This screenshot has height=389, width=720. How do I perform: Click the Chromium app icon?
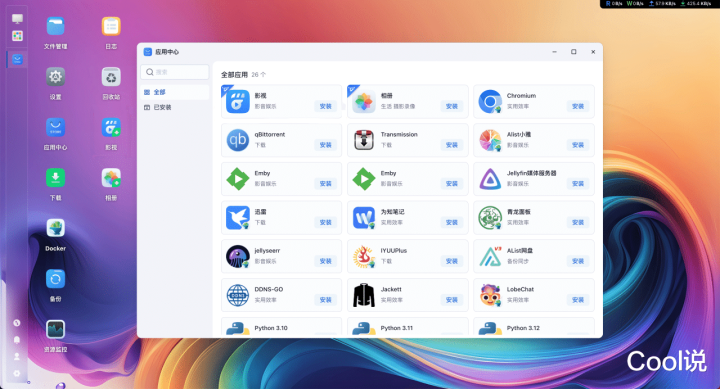pyautogui.click(x=490, y=101)
